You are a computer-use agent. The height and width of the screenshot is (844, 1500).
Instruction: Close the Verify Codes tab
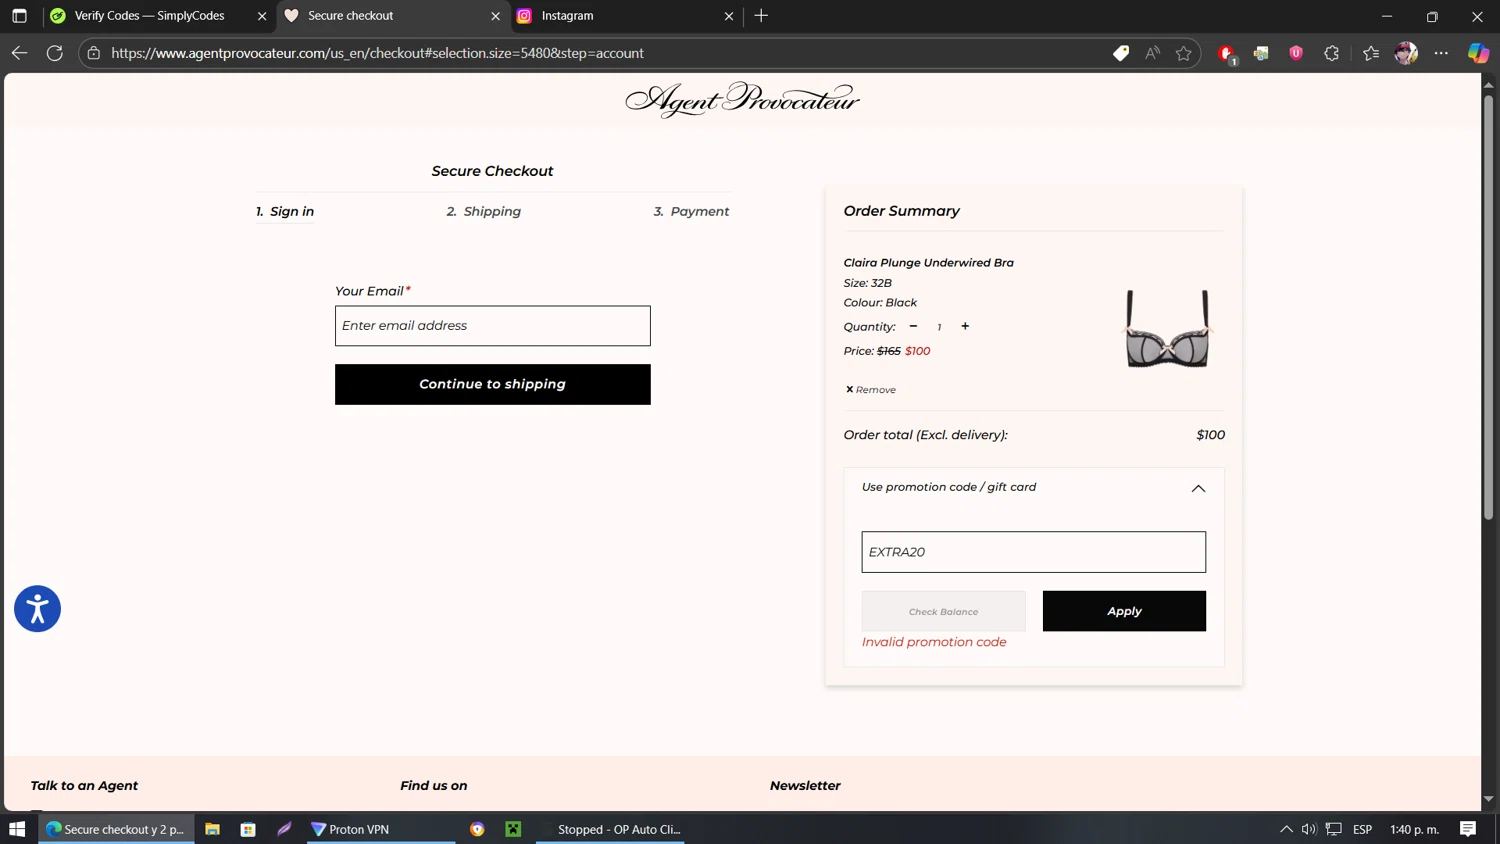point(262,16)
